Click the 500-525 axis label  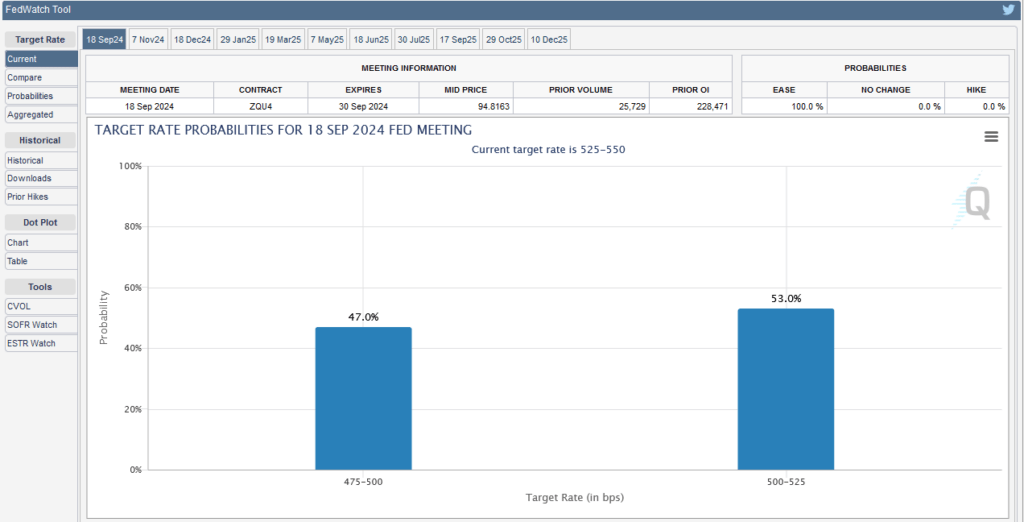(786, 481)
